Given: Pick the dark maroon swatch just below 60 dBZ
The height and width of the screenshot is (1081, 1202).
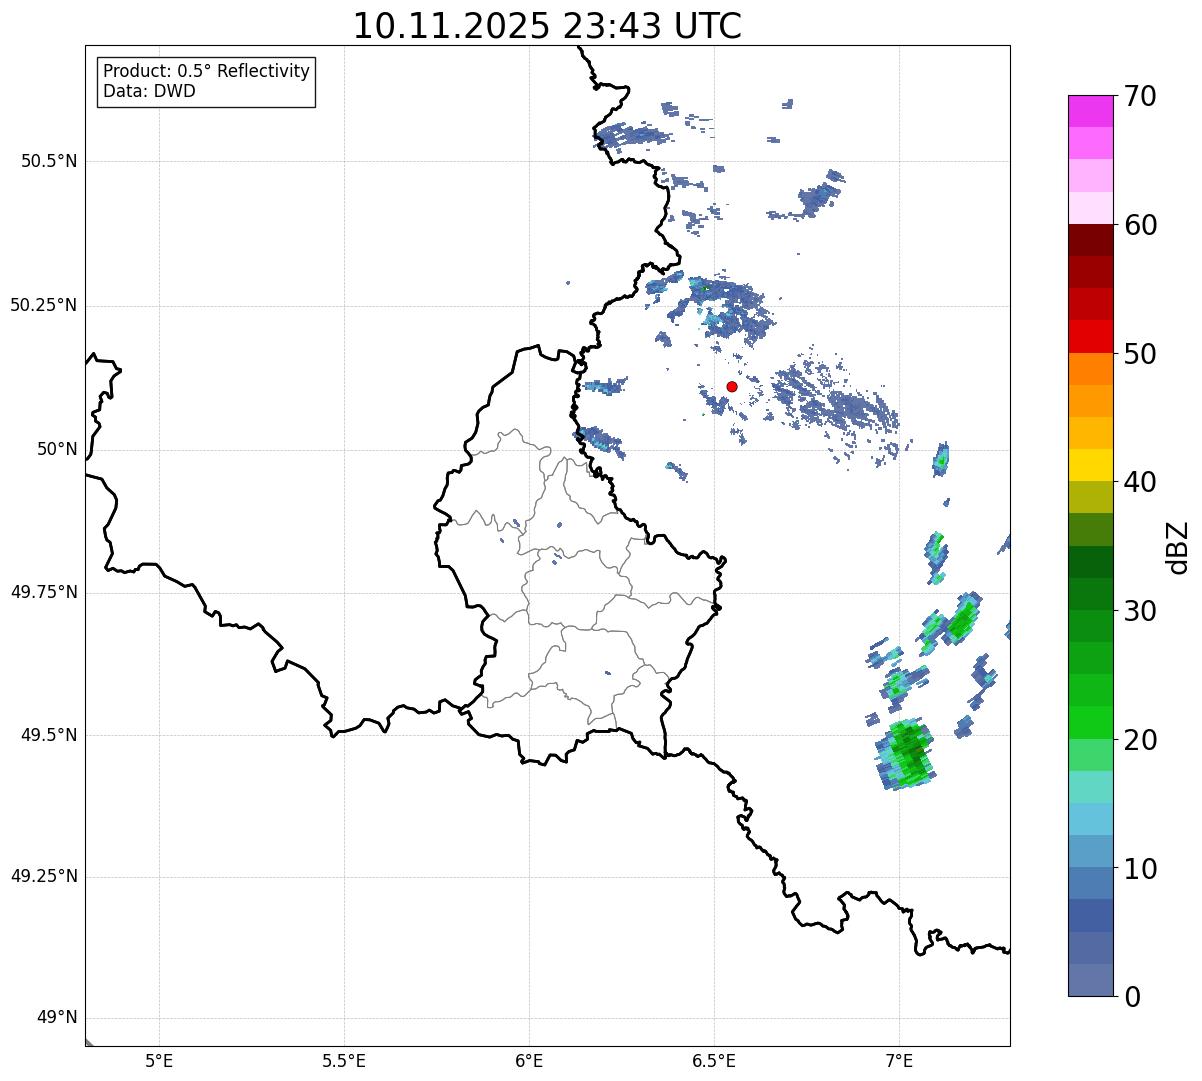Looking at the screenshot, I should [x=1091, y=240].
